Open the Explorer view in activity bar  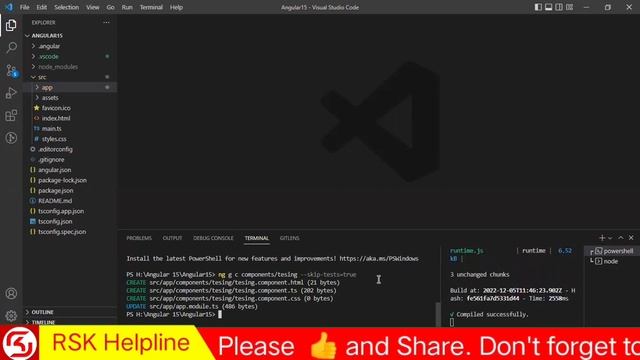pyautogui.click(x=11, y=25)
